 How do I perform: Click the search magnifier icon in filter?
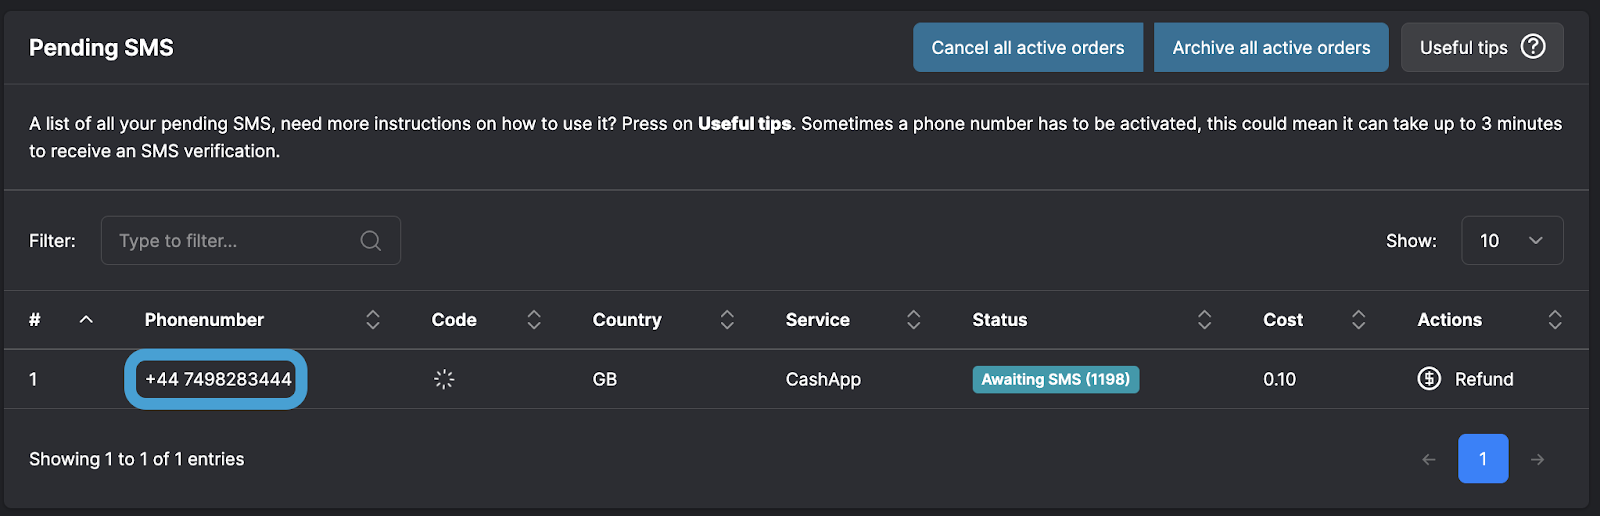pyautogui.click(x=370, y=241)
